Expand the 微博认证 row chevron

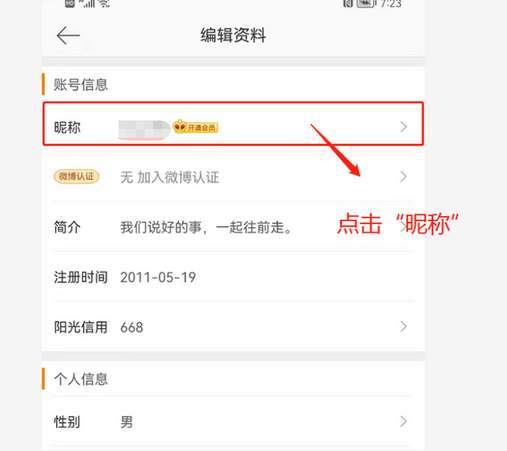click(x=403, y=177)
